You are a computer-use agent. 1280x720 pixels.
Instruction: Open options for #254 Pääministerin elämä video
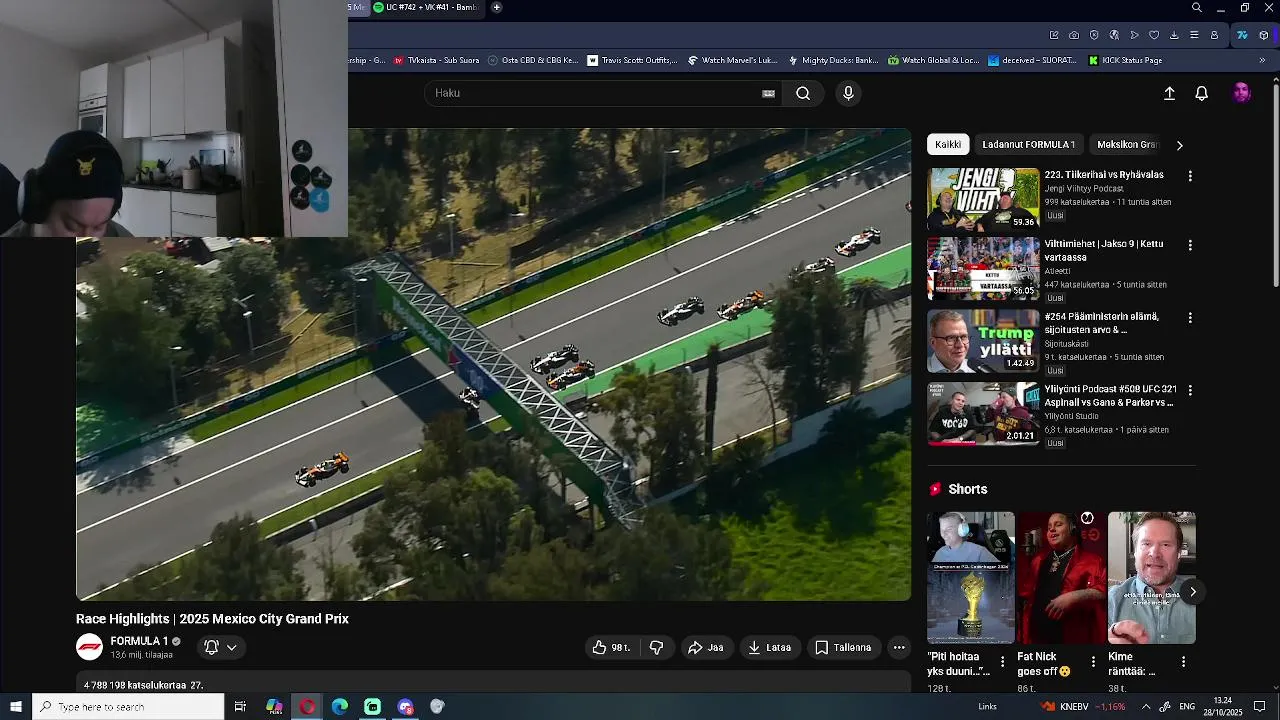(1190, 318)
